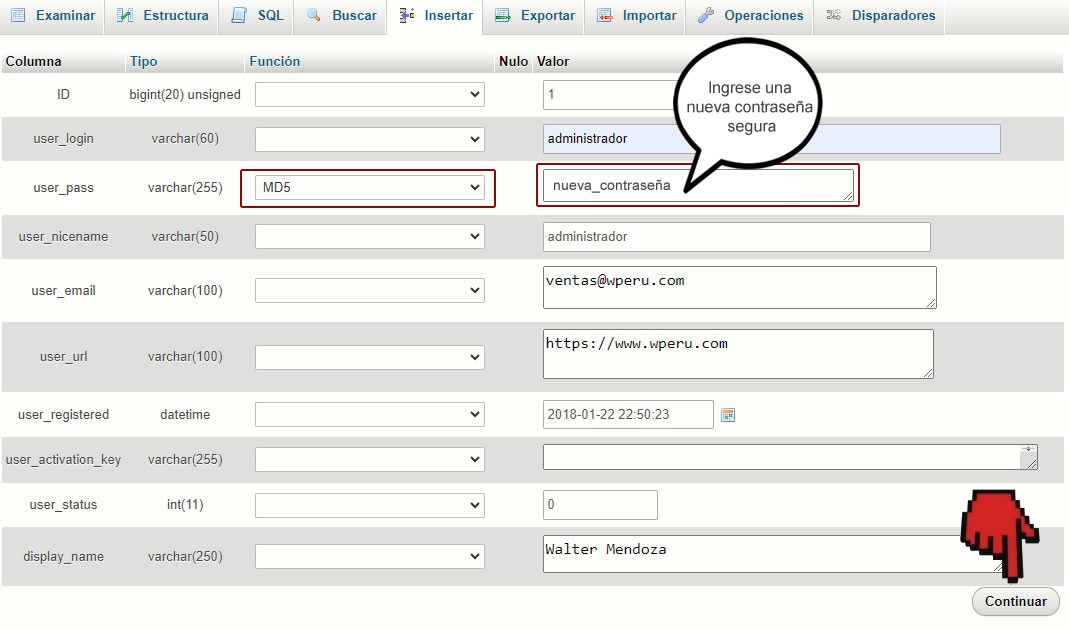Switch to the Insertar tab
This screenshot has height=629, width=1069.
[x=435, y=15]
